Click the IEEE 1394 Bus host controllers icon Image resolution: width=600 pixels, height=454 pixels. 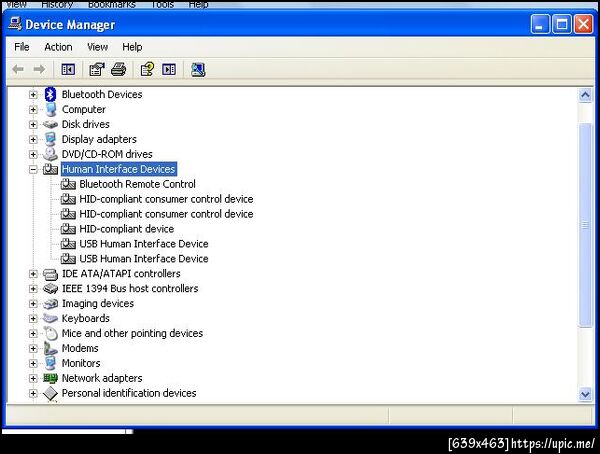(50, 289)
